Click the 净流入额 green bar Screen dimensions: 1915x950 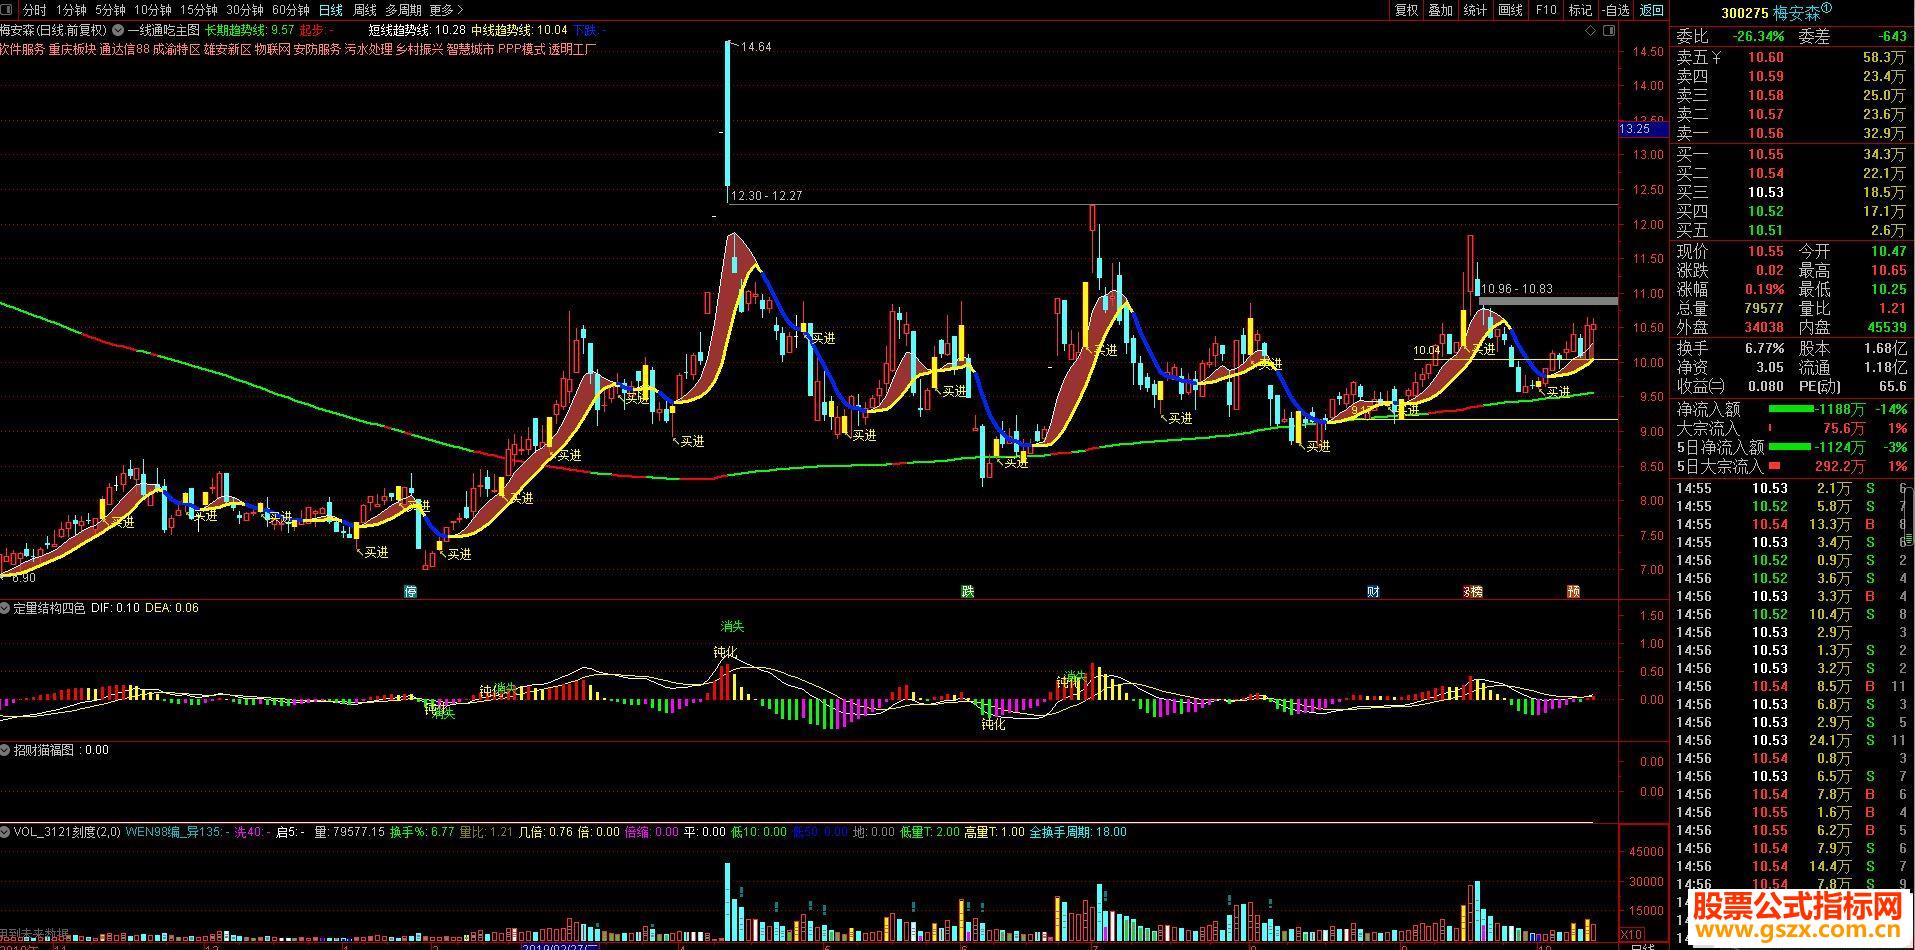tap(1791, 409)
